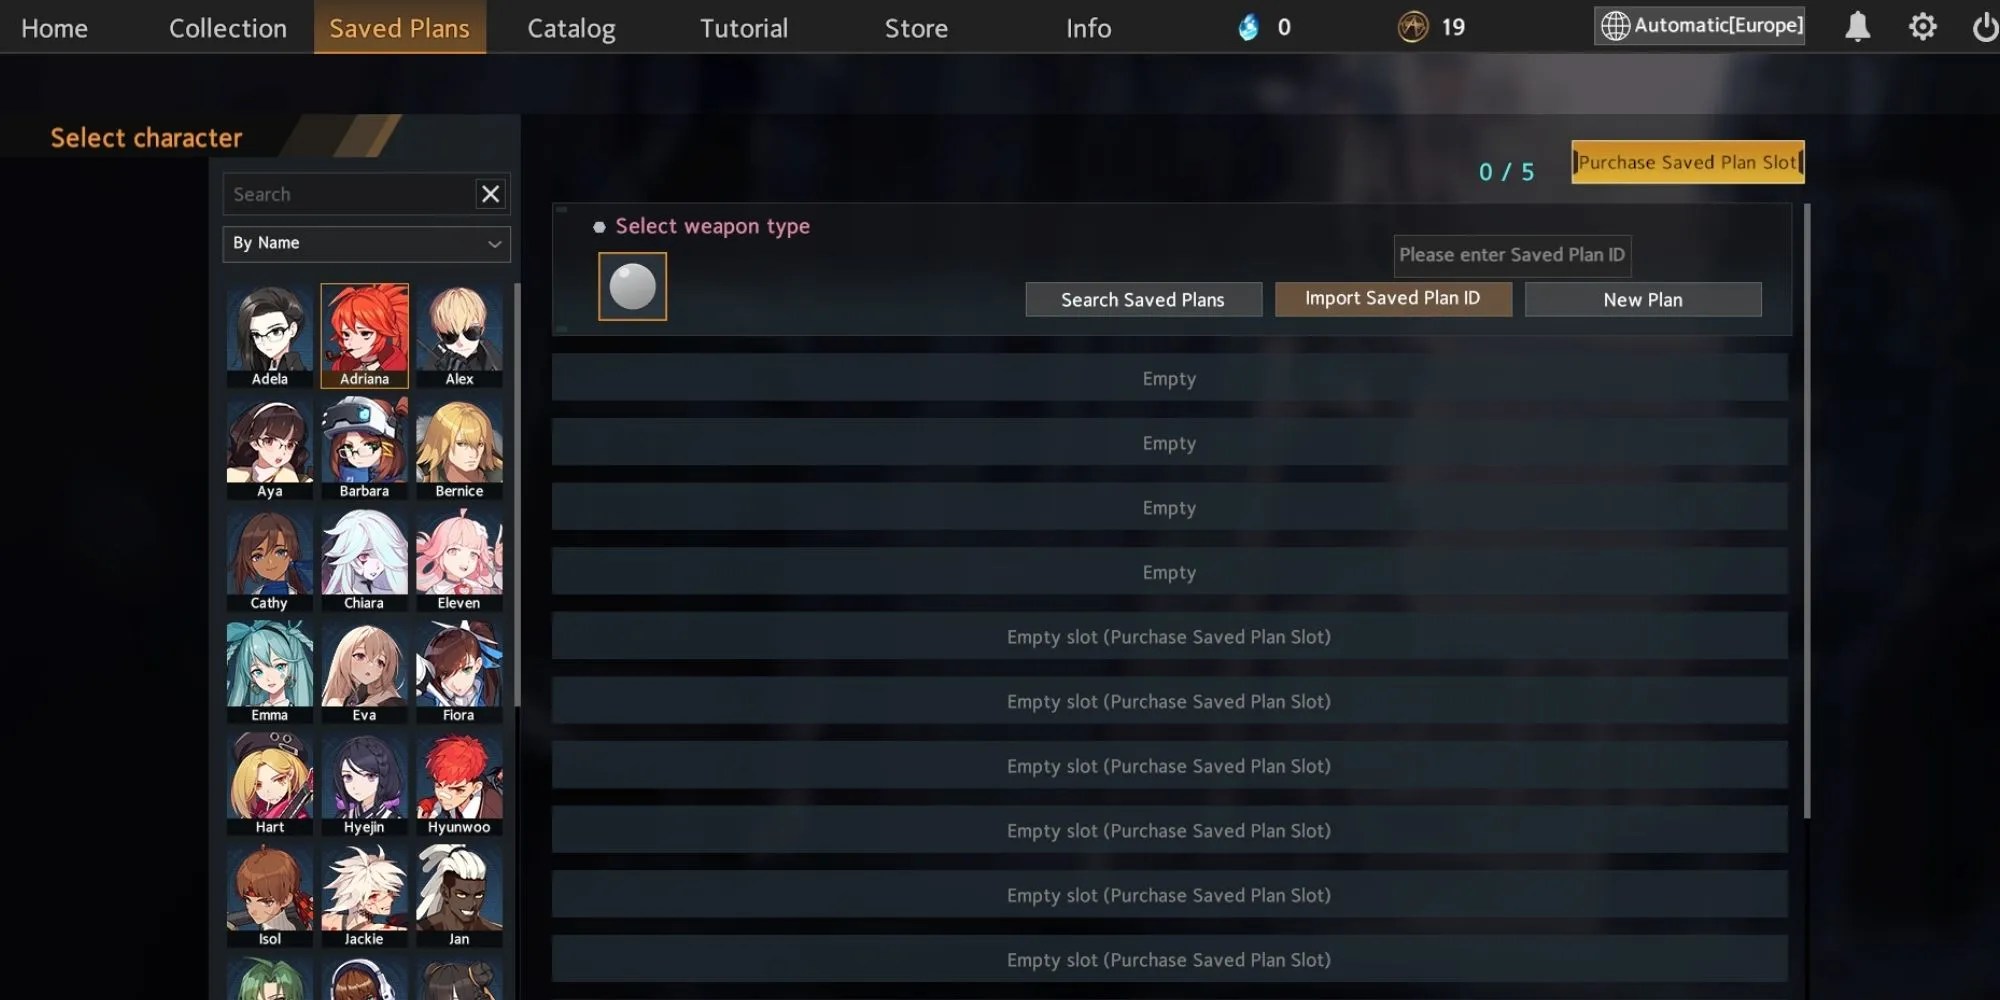2000x1000 pixels.
Task: Open the Collection tab
Action: [228, 28]
